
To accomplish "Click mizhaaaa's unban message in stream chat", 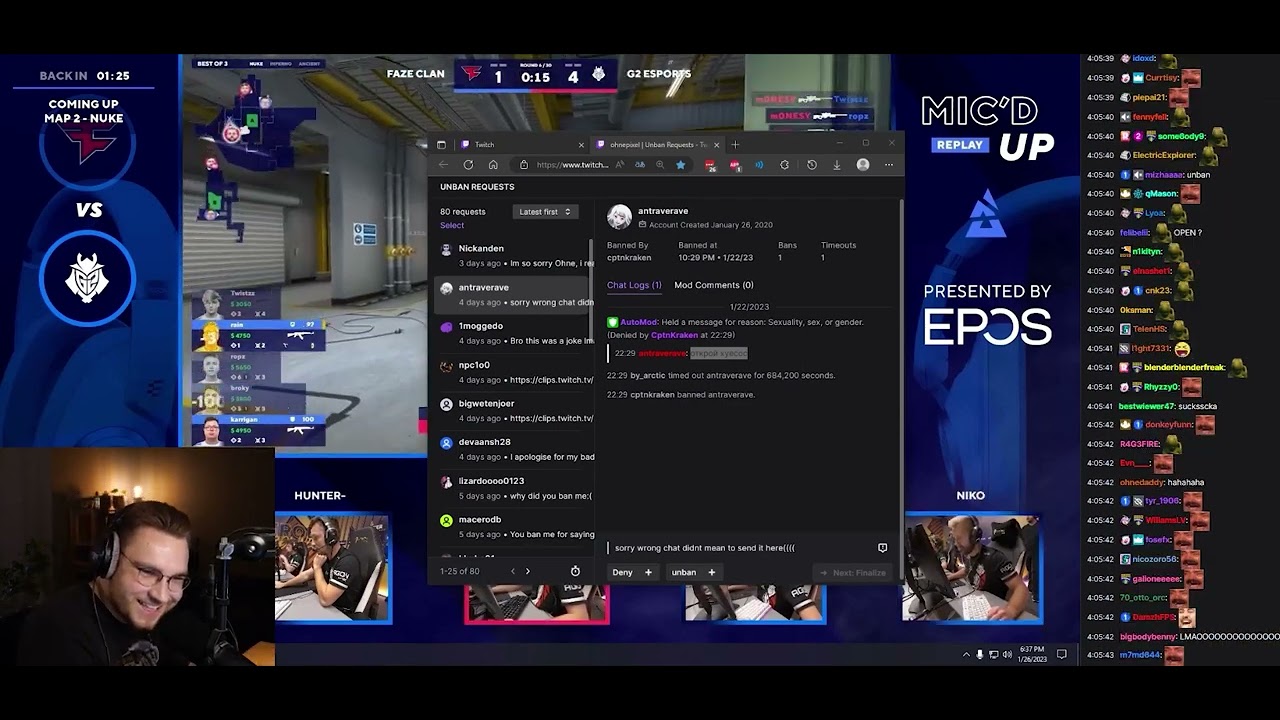I will click(x=1198, y=175).
